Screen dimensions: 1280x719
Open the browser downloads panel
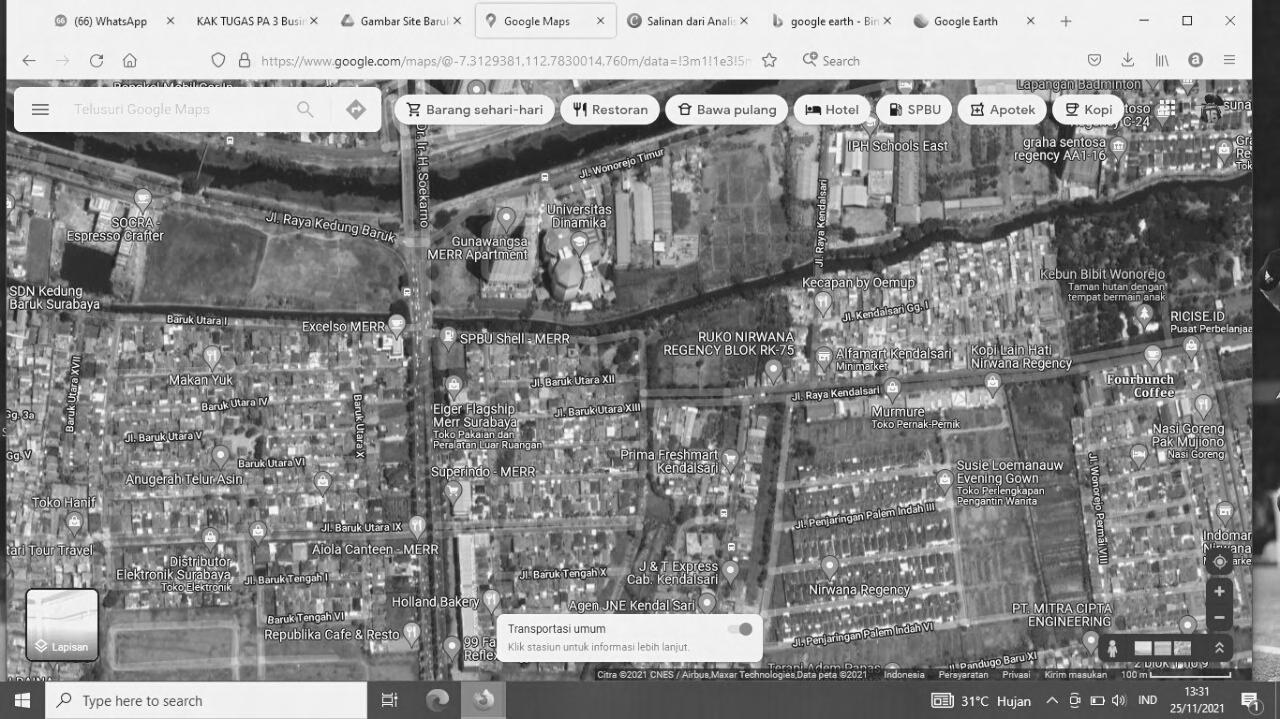[x=1127, y=61]
